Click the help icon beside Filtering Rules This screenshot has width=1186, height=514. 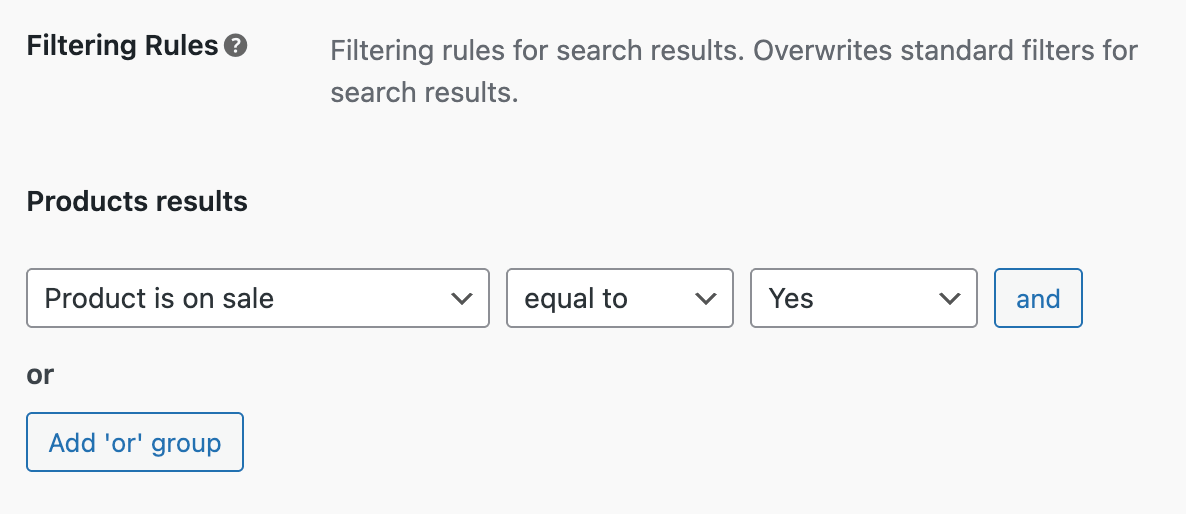click(x=236, y=46)
